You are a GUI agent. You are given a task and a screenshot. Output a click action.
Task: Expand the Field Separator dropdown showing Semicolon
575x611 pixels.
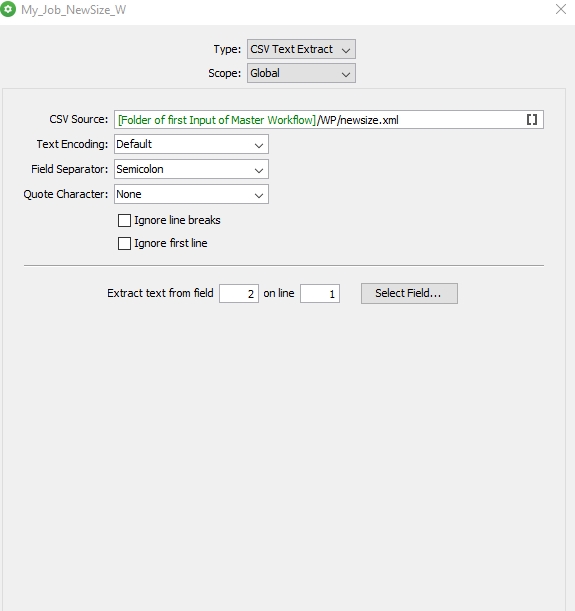(191, 169)
